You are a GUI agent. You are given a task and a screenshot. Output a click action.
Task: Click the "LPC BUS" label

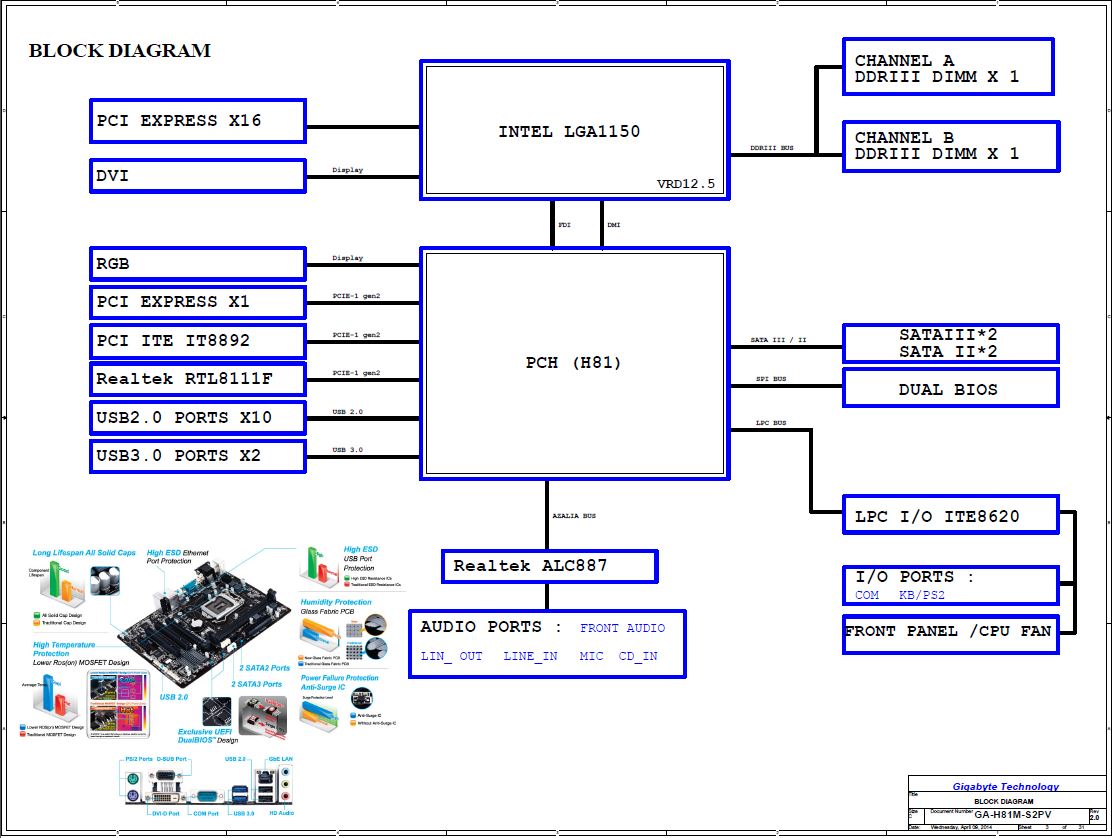771,423
